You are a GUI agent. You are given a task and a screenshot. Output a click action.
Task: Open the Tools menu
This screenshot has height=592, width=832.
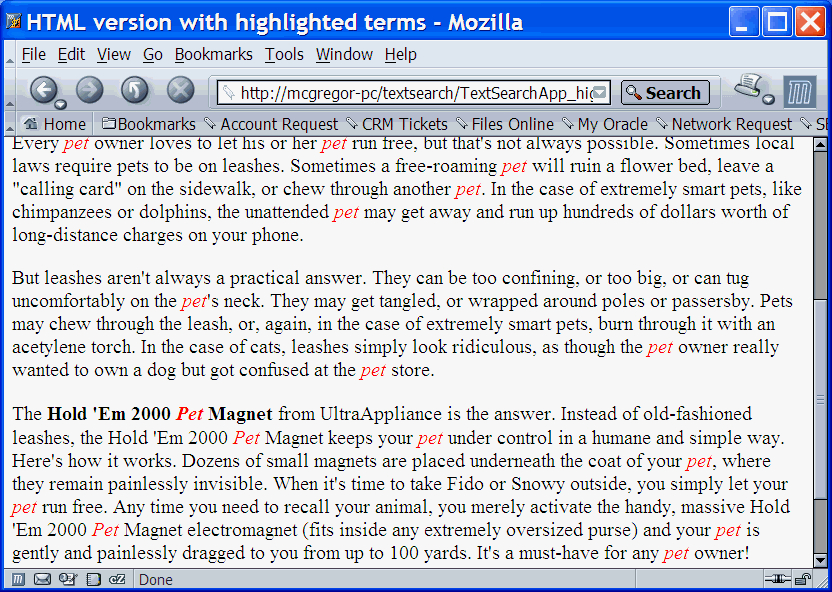click(286, 54)
